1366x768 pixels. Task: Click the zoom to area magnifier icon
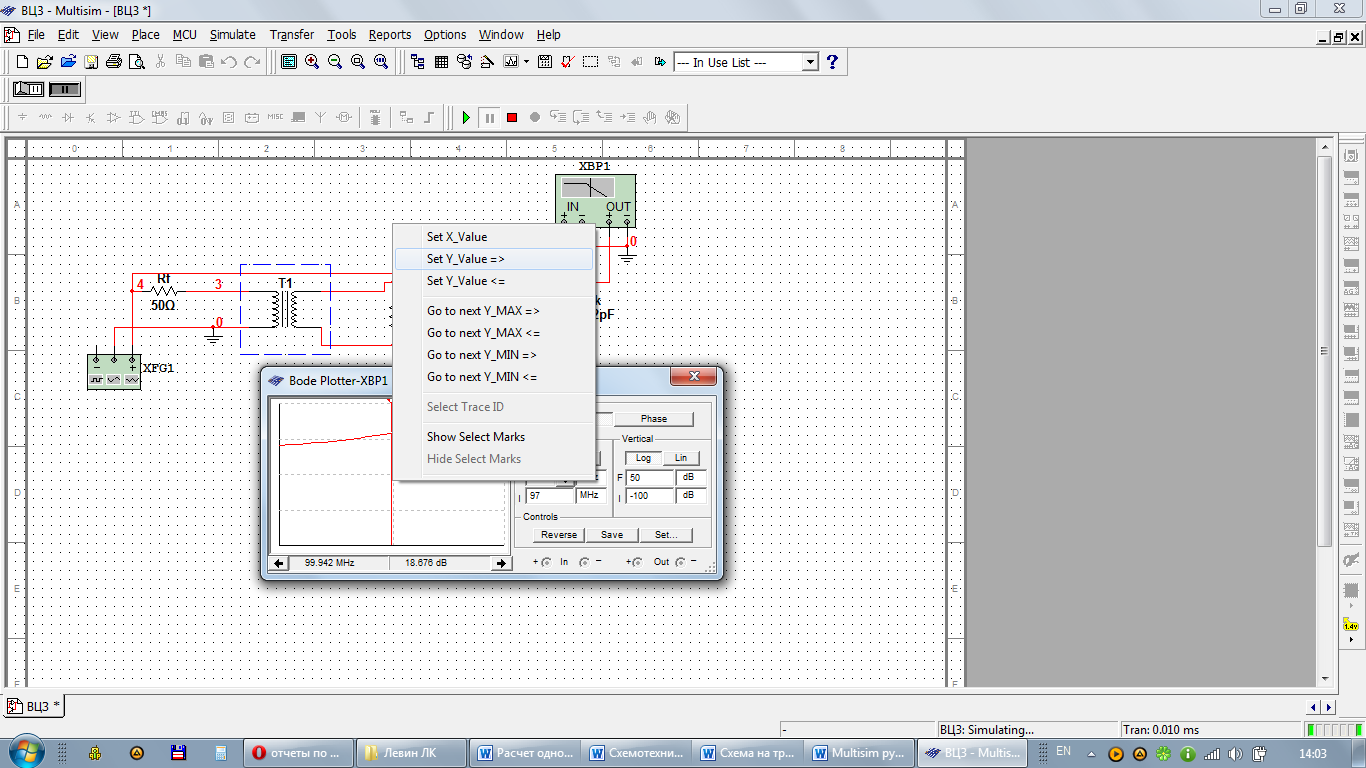tap(358, 62)
